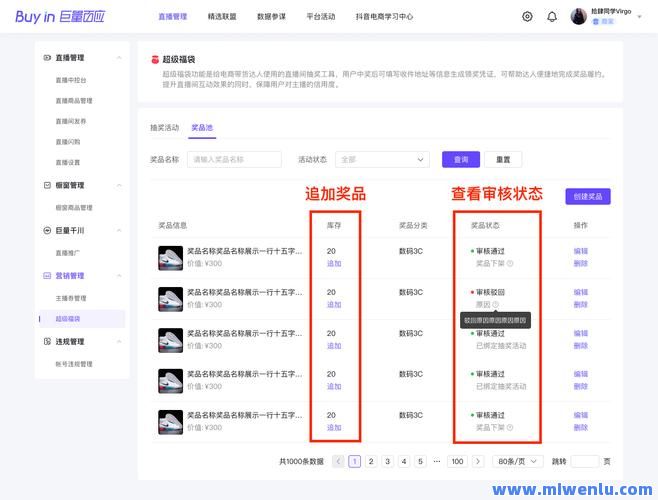Click the user avatar picture

point(579,16)
